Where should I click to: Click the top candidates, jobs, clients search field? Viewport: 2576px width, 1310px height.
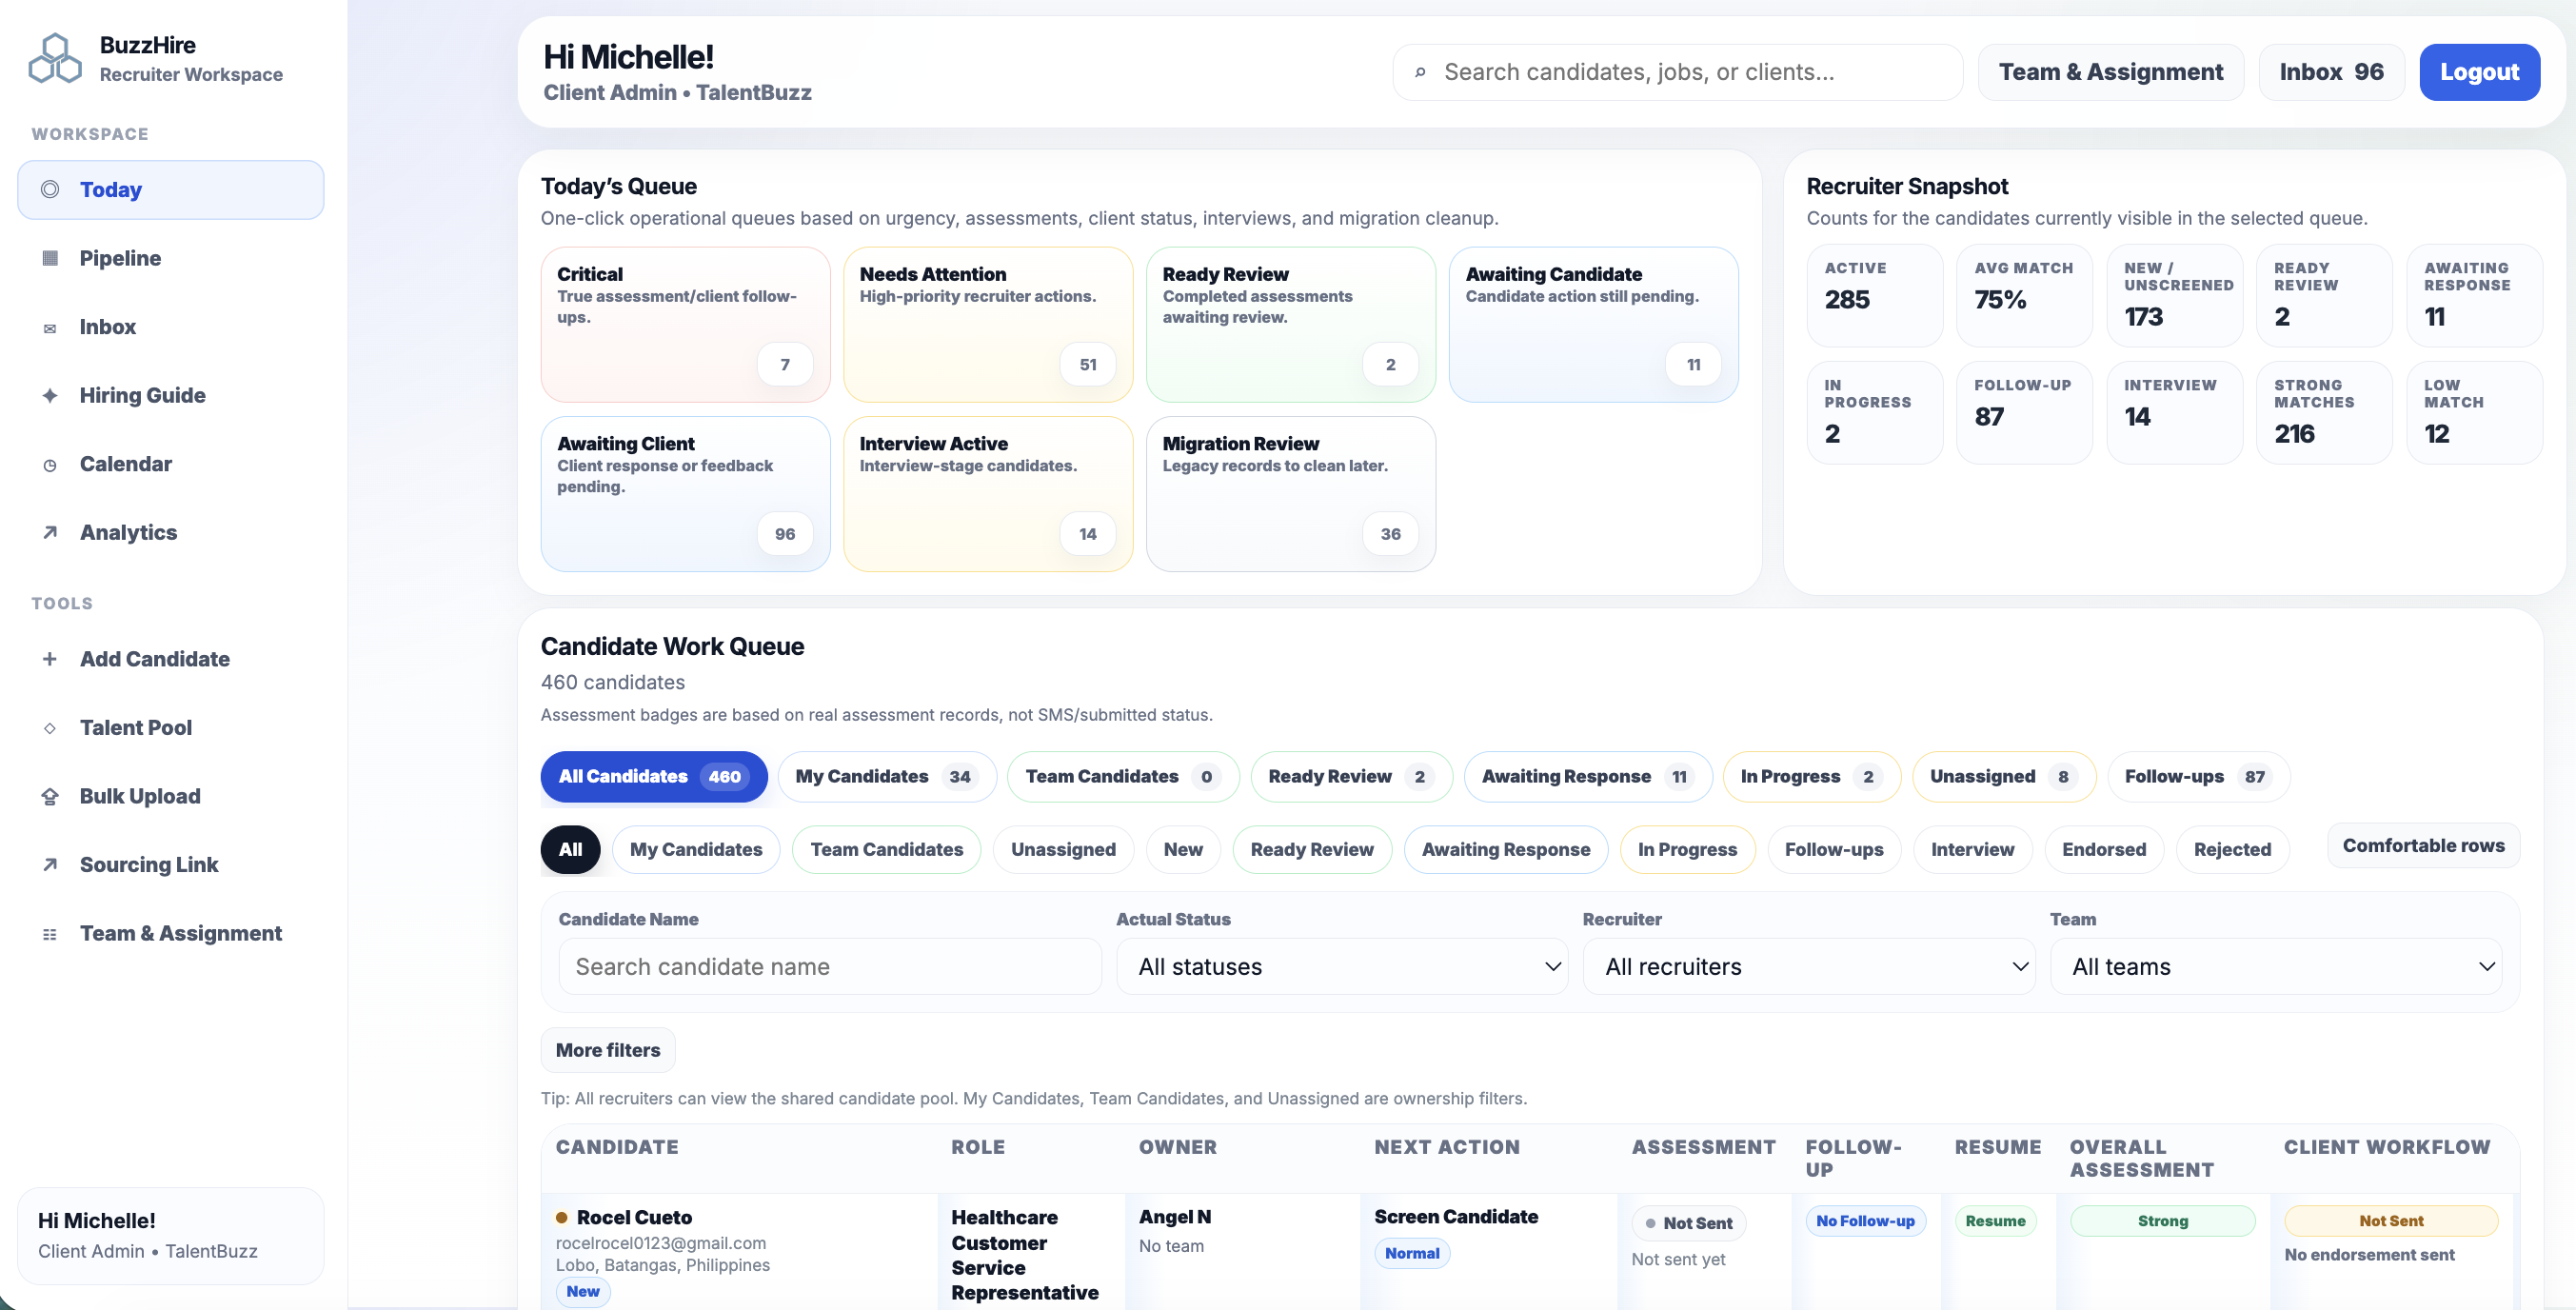[1677, 72]
